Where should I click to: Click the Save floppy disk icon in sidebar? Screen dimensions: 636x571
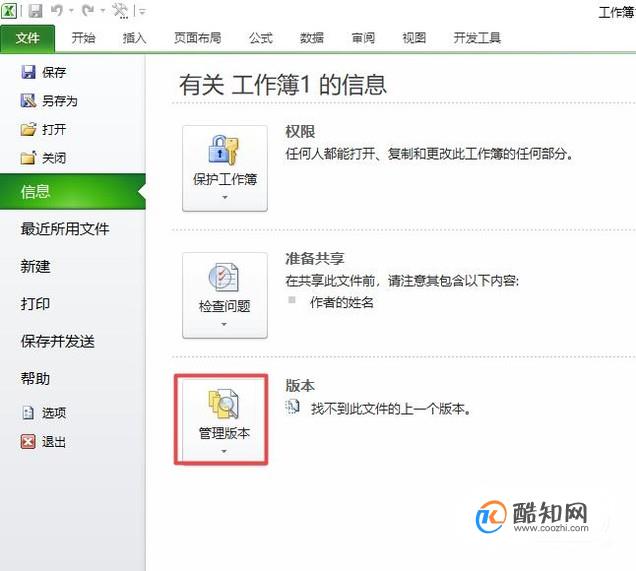(28, 72)
